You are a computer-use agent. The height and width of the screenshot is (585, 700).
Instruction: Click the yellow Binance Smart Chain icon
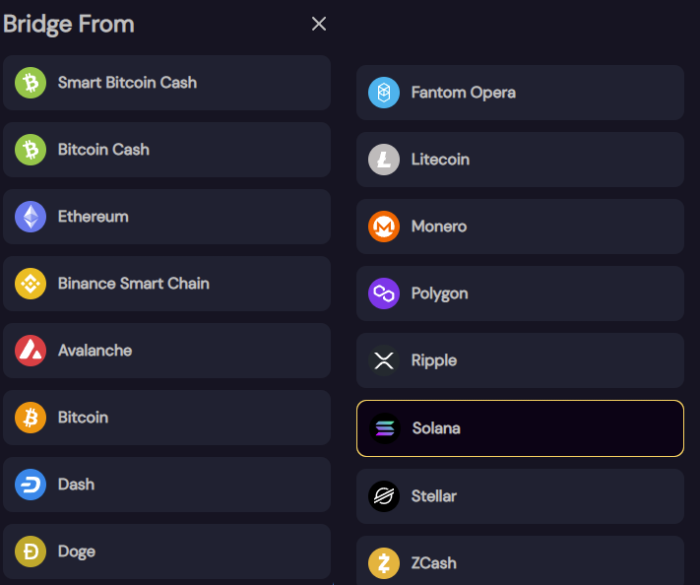(x=30, y=284)
